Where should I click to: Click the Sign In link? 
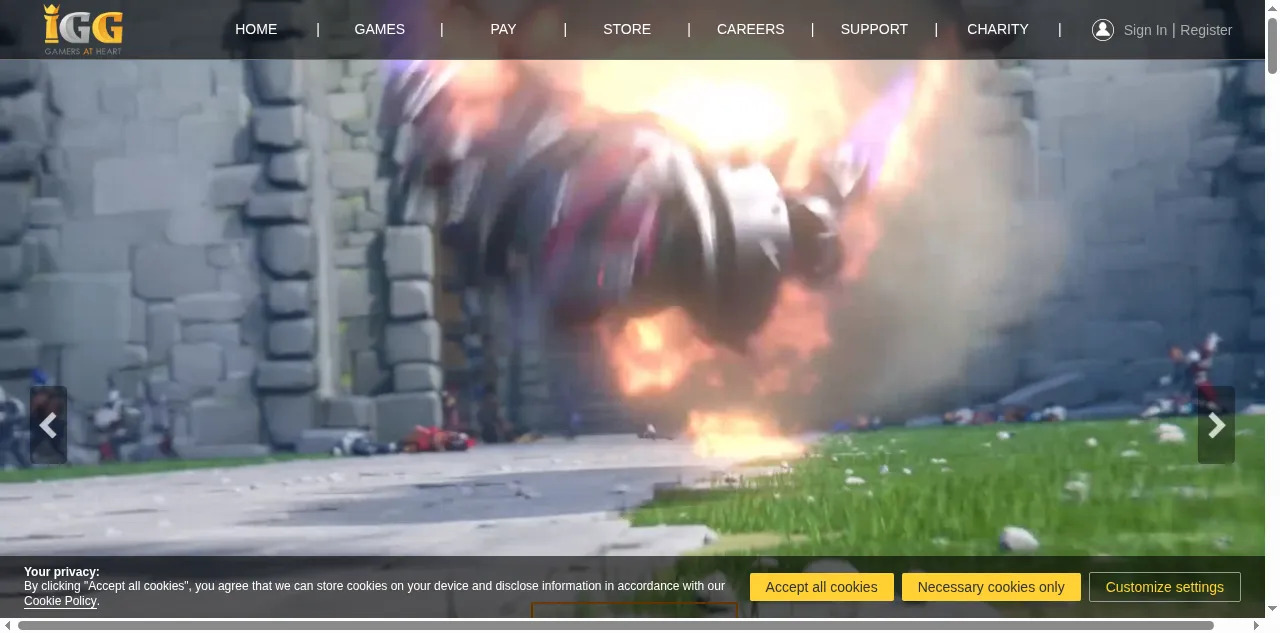[1145, 30]
